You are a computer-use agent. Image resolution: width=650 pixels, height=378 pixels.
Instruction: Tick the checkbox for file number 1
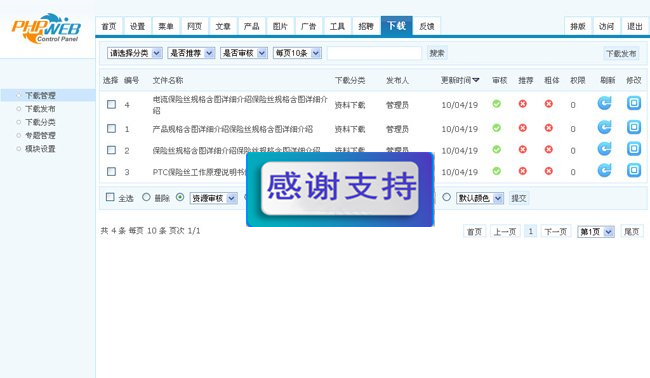(112, 128)
